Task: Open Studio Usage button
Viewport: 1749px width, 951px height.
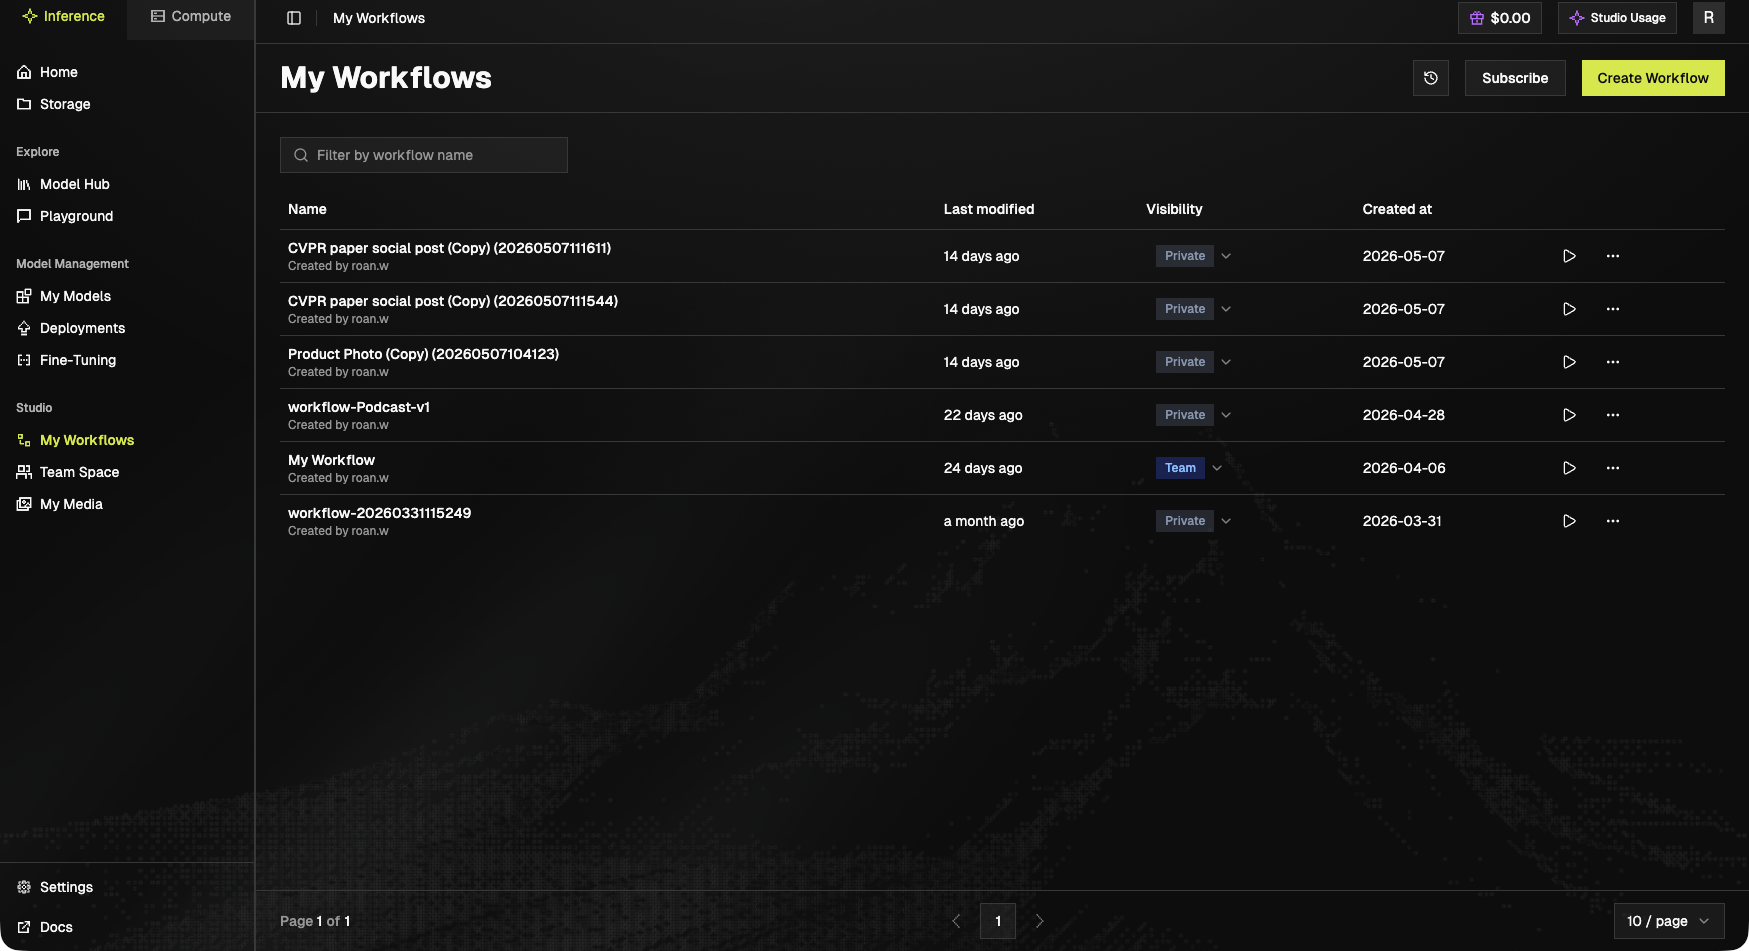Action: (x=1617, y=18)
